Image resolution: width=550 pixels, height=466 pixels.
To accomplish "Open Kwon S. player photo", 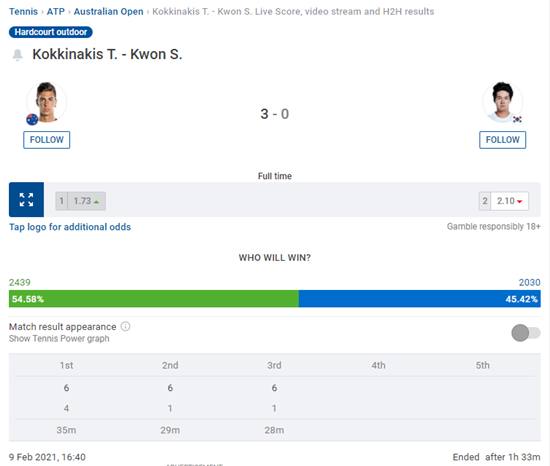I will [x=502, y=102].
